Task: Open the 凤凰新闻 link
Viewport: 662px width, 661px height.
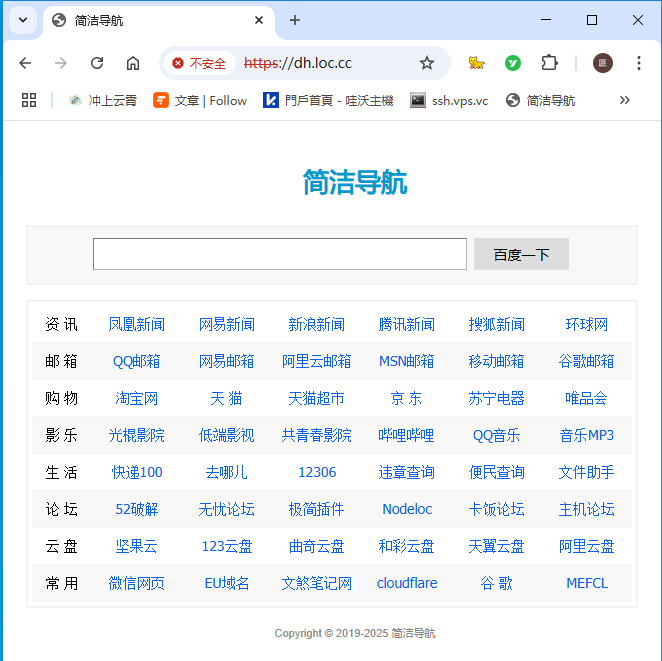Action: pos(137,325)
